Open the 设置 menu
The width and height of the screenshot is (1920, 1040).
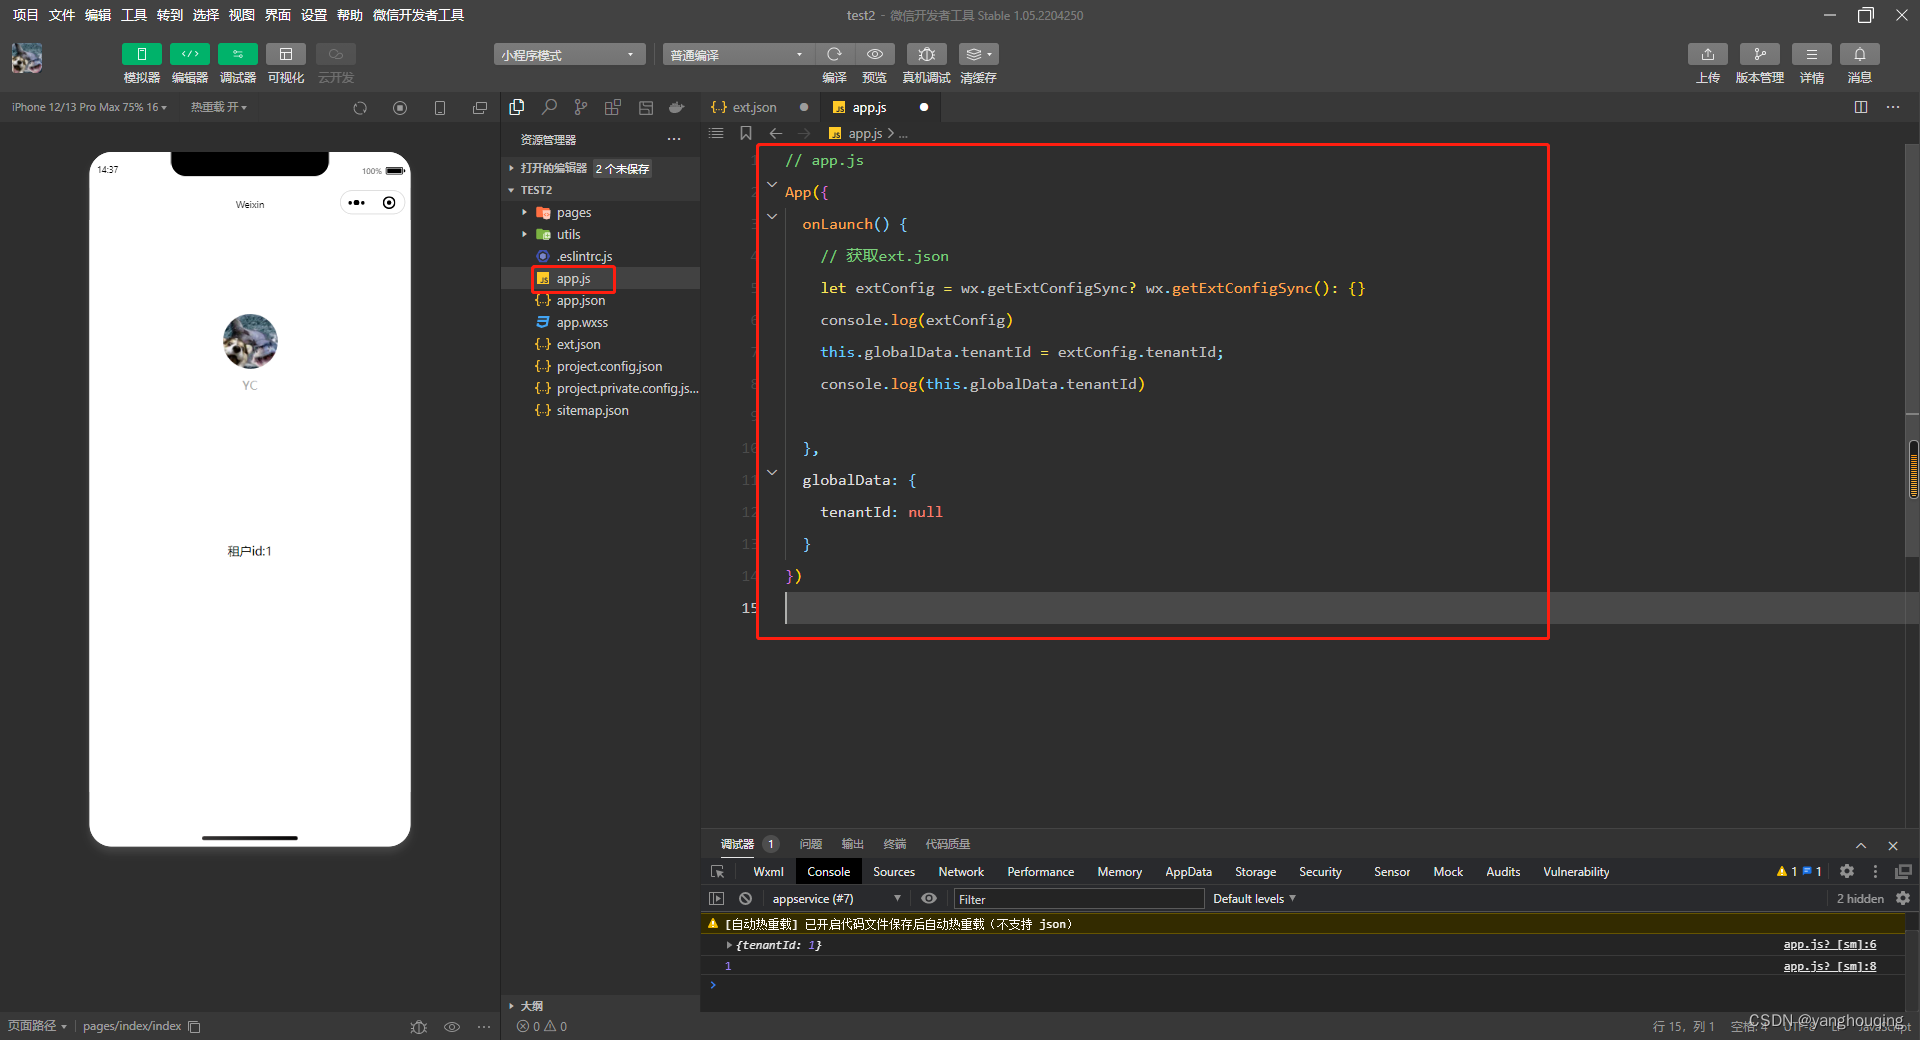pyautogui.click(x=313, y=15)
